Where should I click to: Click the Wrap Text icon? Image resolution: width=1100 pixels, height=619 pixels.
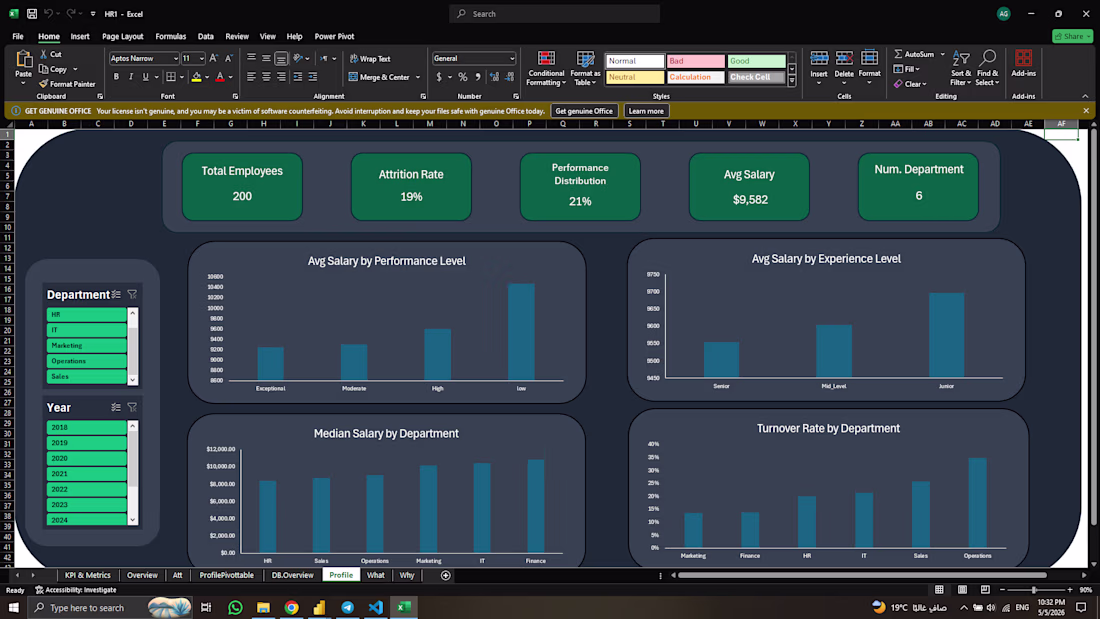(x=354, y=58)
